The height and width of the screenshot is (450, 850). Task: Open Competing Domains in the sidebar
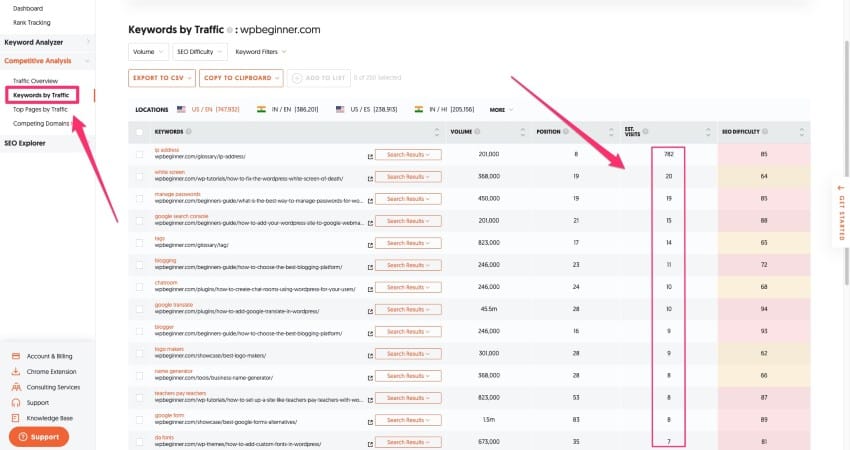point(41,124)
